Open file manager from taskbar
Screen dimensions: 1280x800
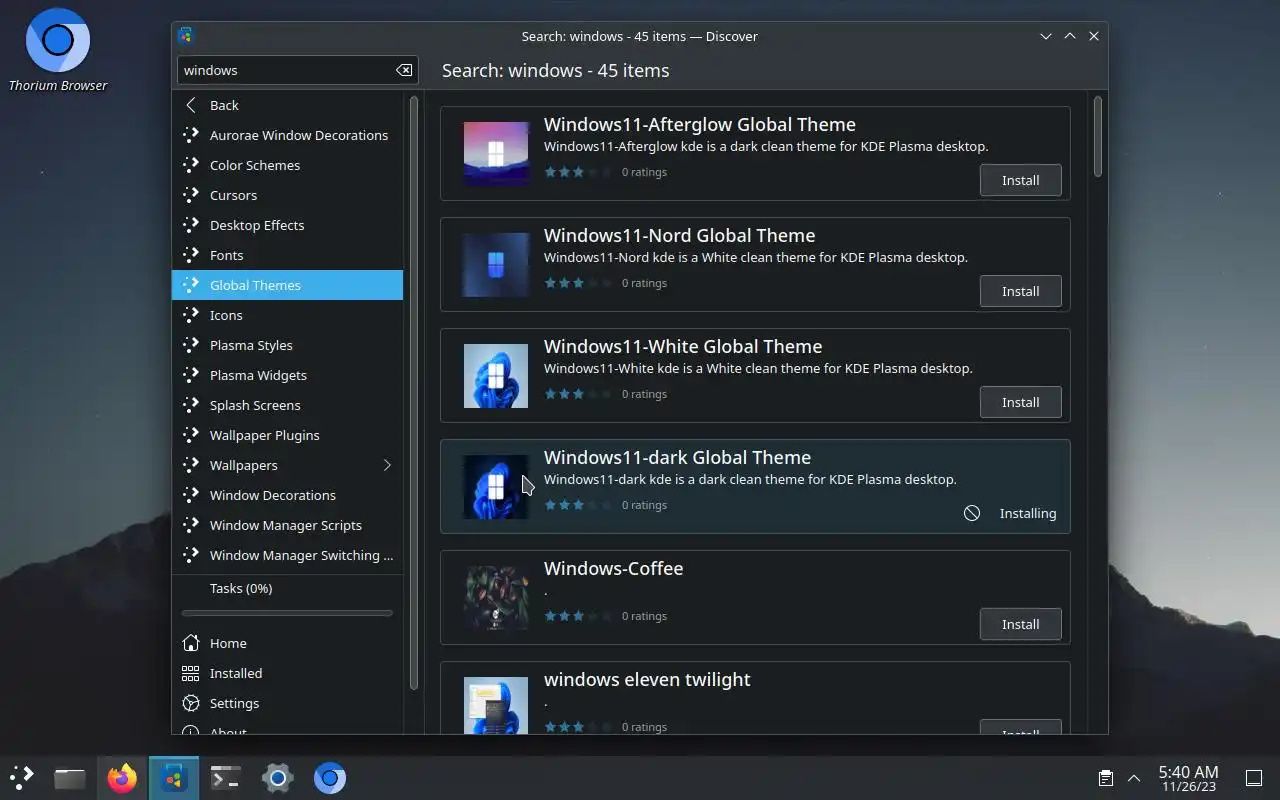(x=70, y=777)
